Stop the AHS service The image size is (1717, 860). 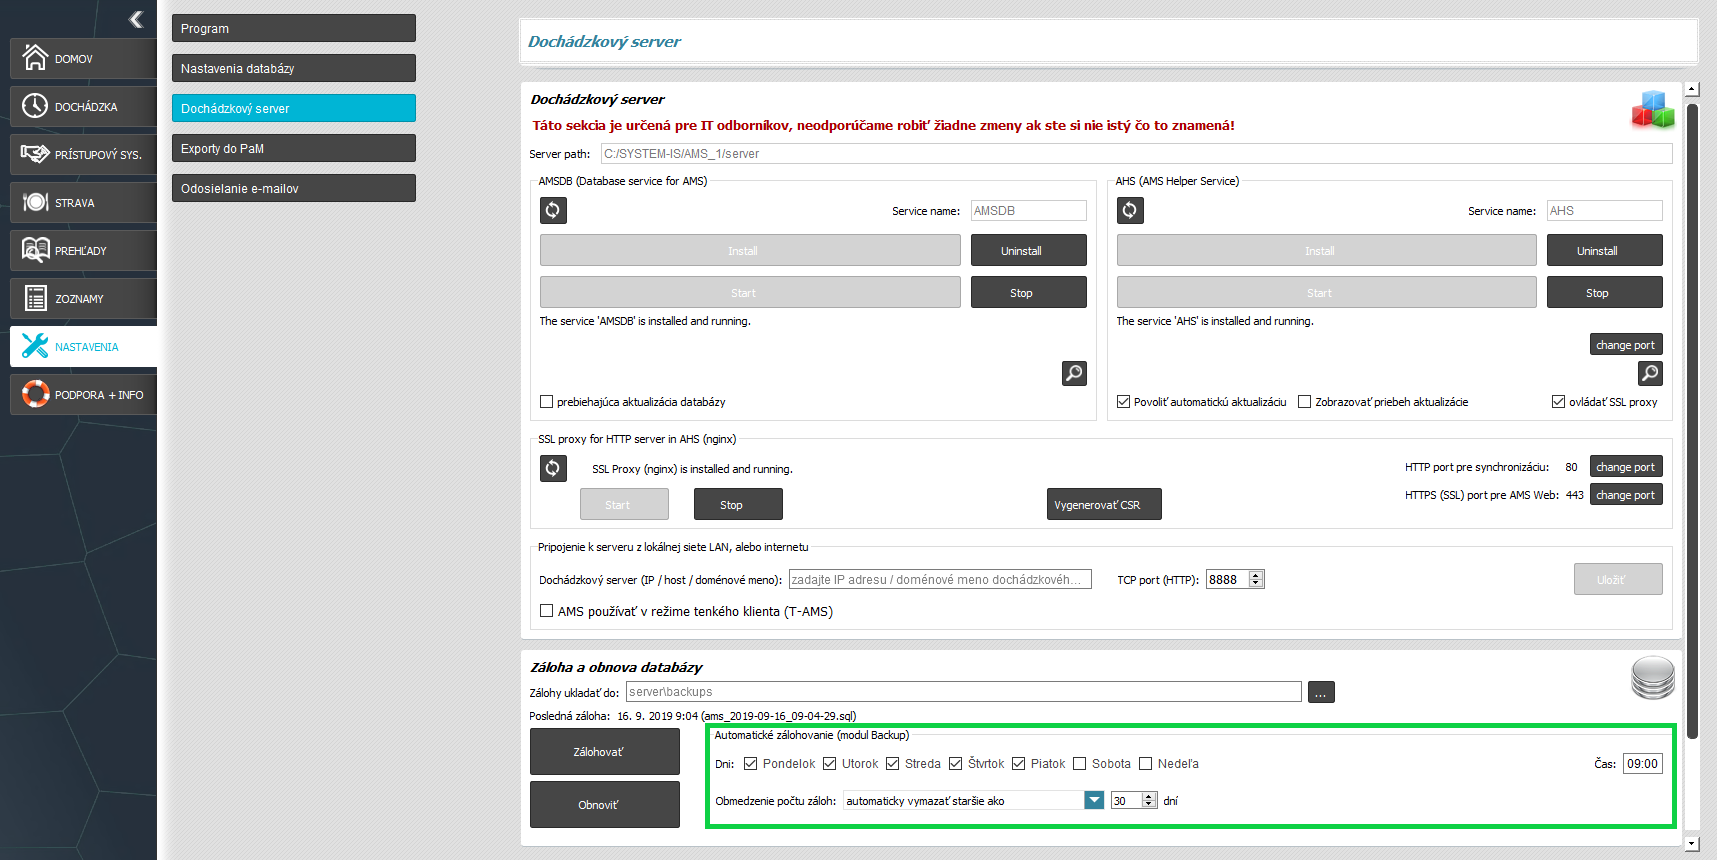click(1605, 292)
